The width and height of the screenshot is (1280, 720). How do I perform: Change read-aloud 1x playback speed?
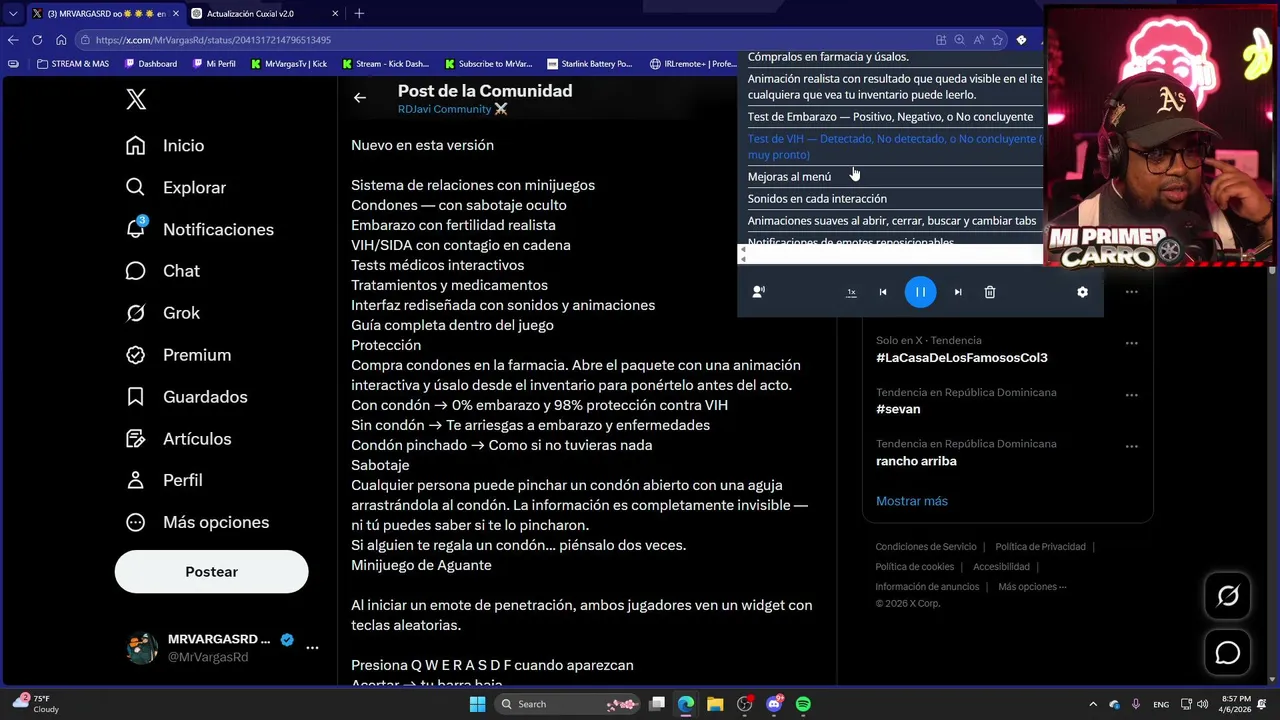click(x=851, y=292)
